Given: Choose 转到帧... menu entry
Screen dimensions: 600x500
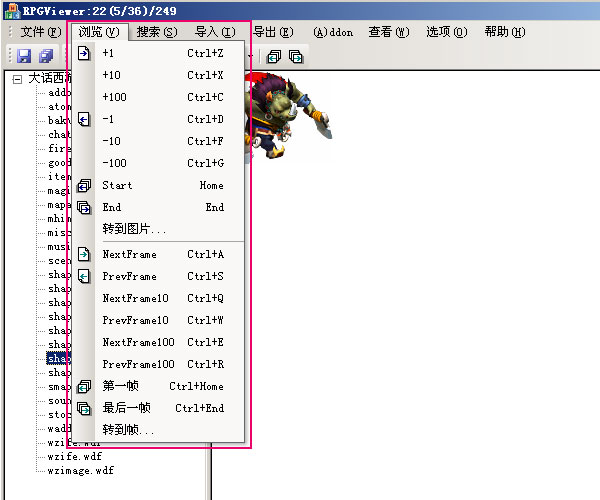Looking at the screenshot, I should tap(158, 430).
